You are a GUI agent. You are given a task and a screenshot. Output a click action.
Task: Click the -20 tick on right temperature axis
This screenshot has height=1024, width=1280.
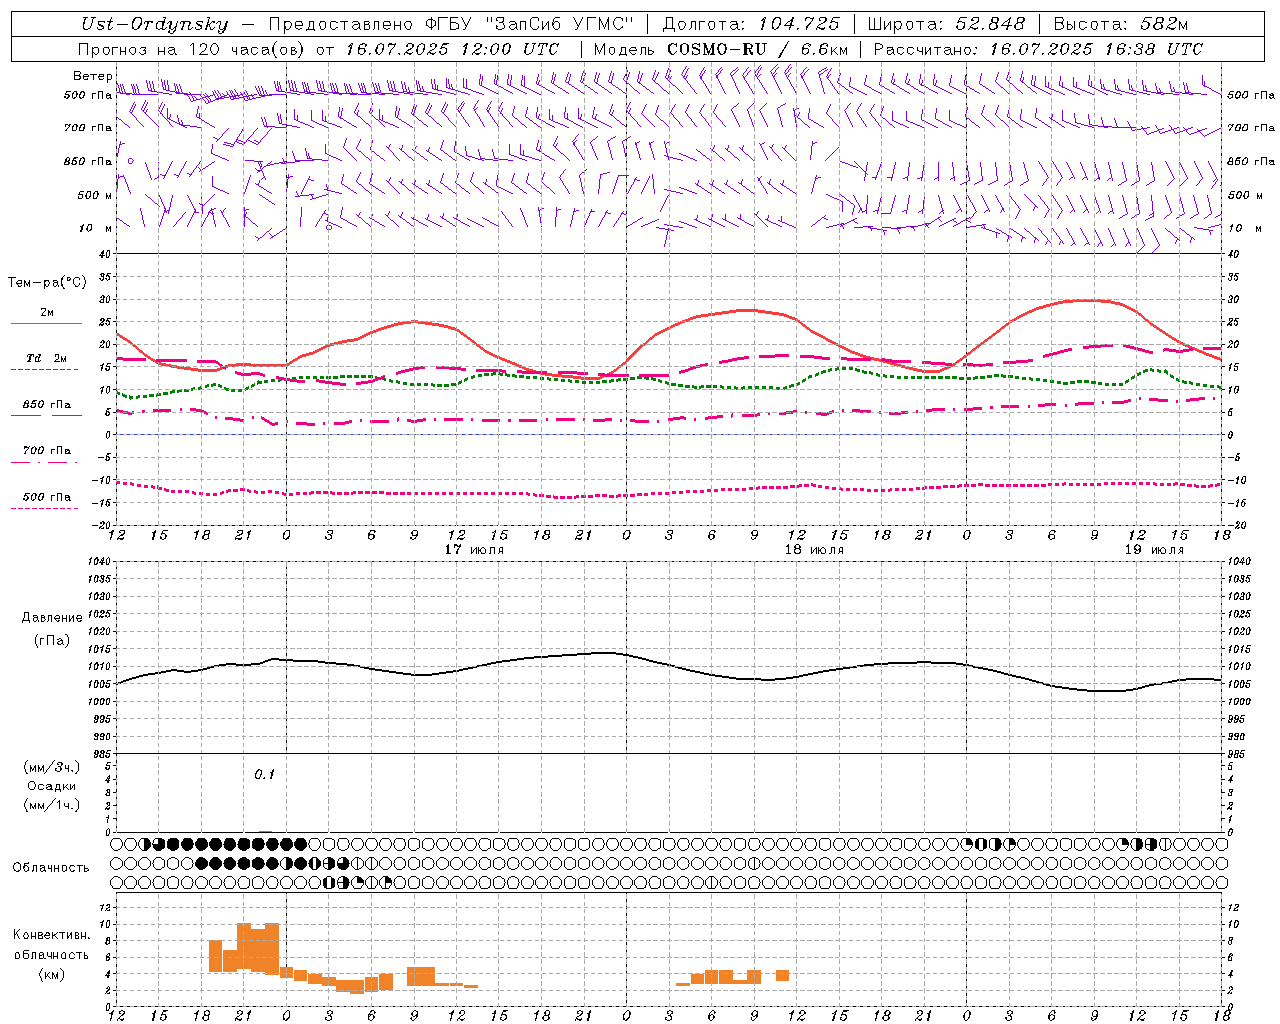pyautogui.click(x=1237, y=525)
